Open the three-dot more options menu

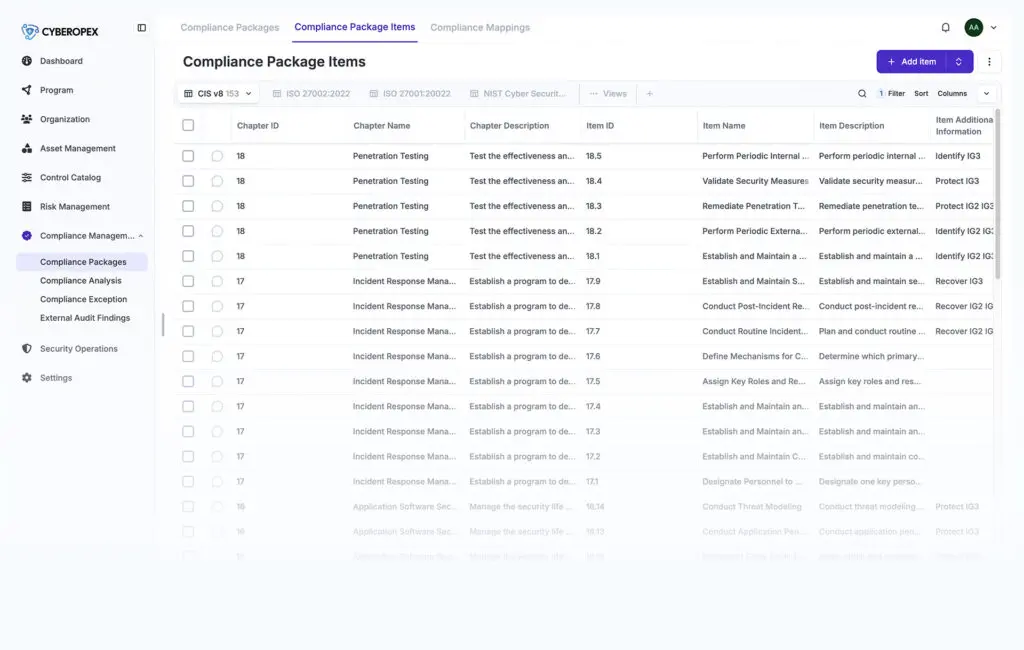click(x=989, y=61)
